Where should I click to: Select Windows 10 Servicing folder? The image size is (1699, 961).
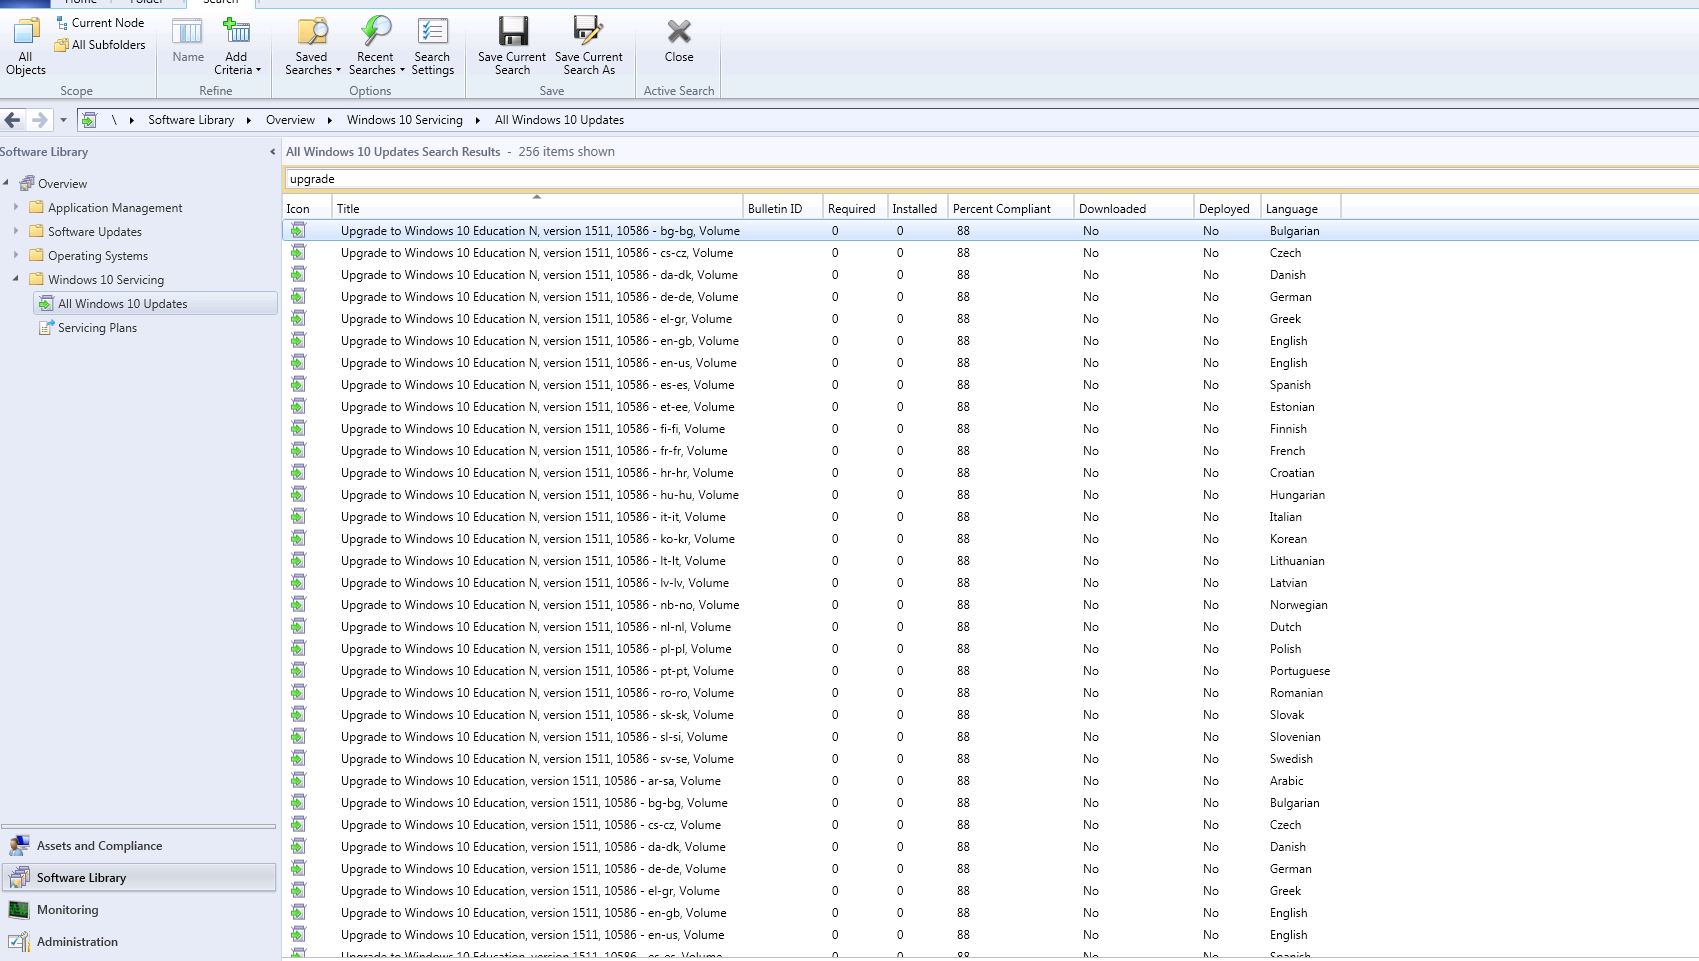pyautogui.click(x=106, y=280)
